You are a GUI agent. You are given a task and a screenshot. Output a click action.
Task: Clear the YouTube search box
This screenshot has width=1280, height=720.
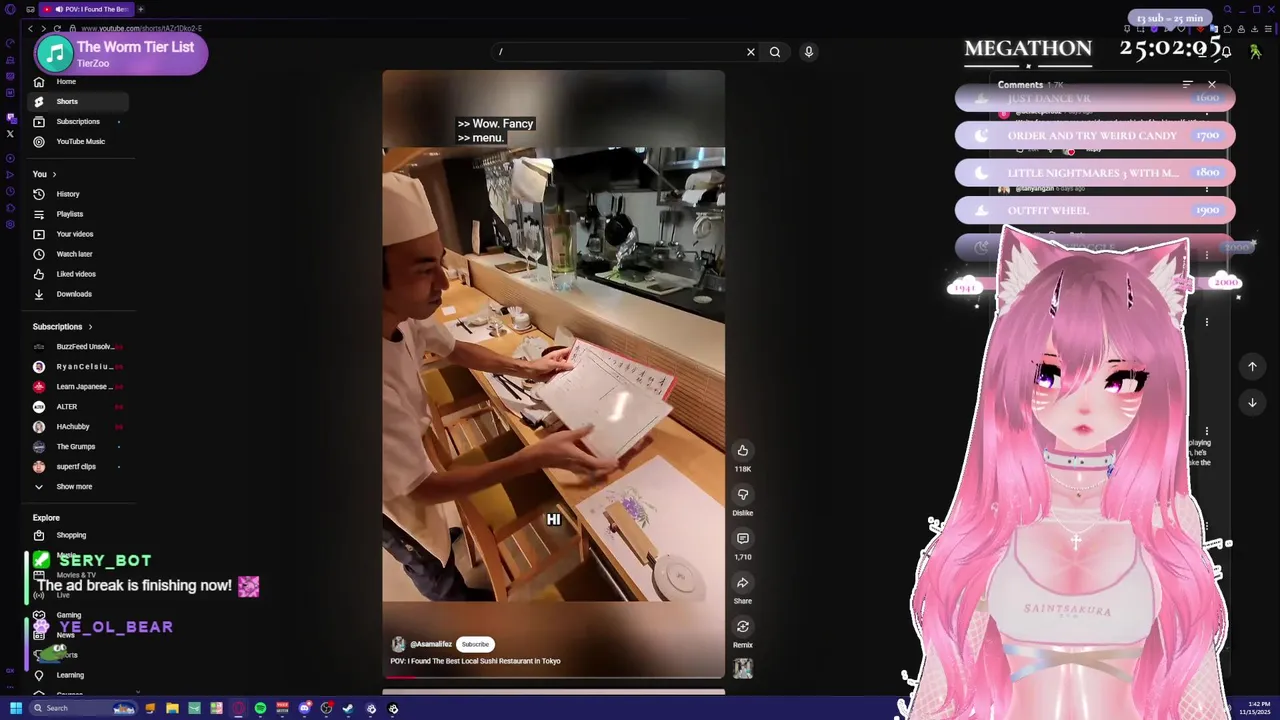click(x=751, y=52)
